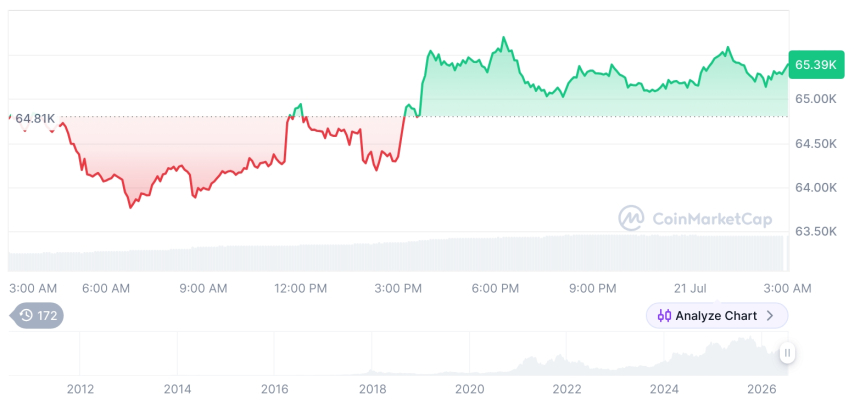Click the 172 history count badge
The width and height of the screenshot is (860, 401).
37,315
